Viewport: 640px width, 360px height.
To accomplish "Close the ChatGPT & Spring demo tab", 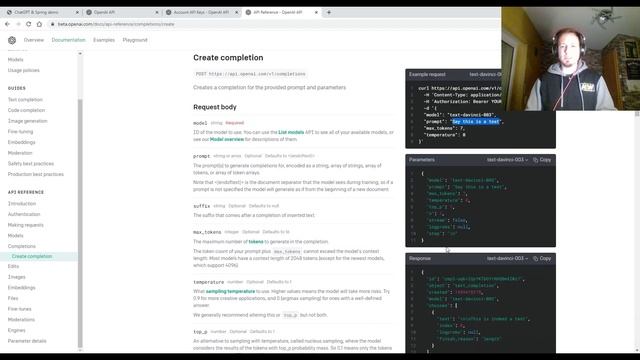I will (77, 12).
